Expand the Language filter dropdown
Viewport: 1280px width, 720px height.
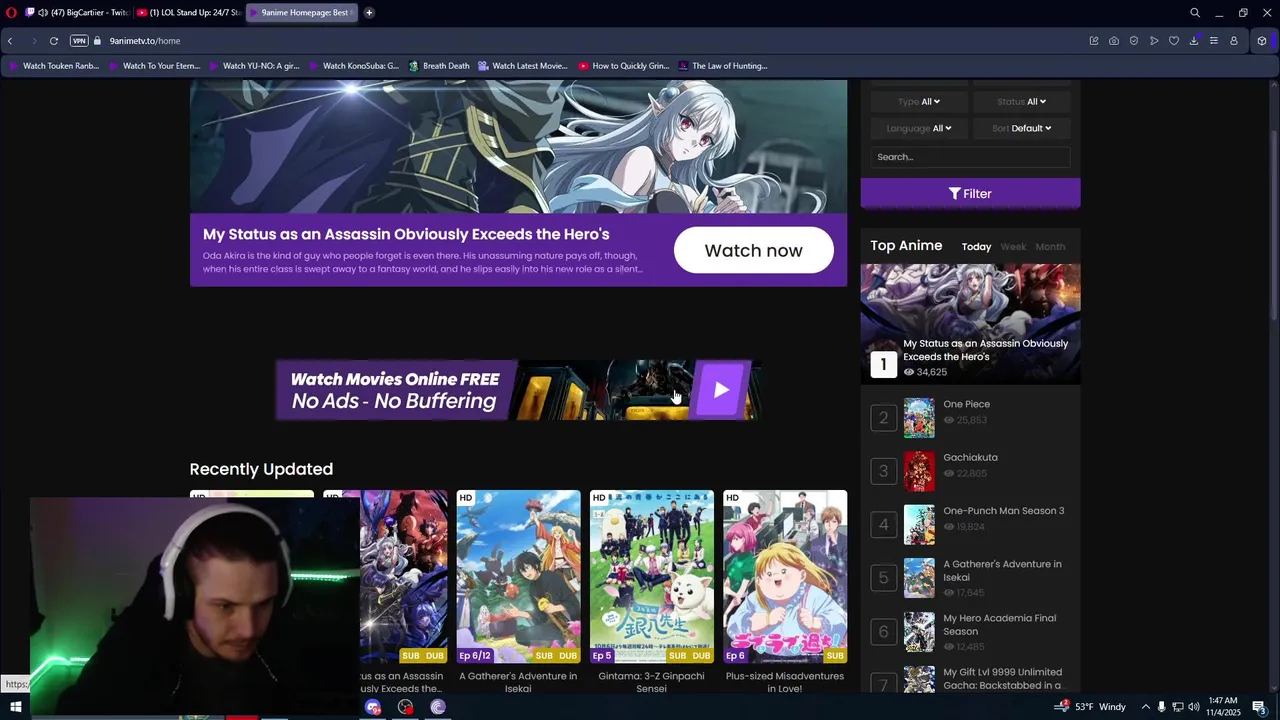[x=918, y=128]
